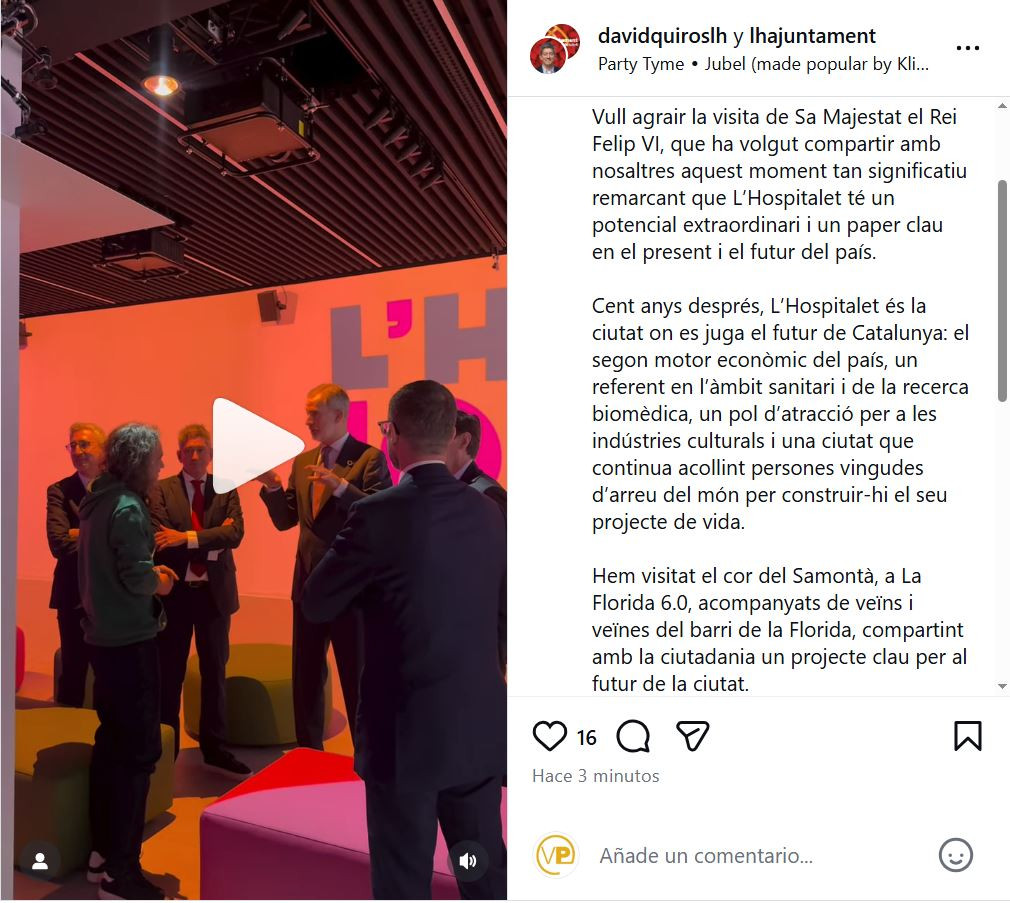Open comments via speech bubble icon

click(x=633, y=736)
